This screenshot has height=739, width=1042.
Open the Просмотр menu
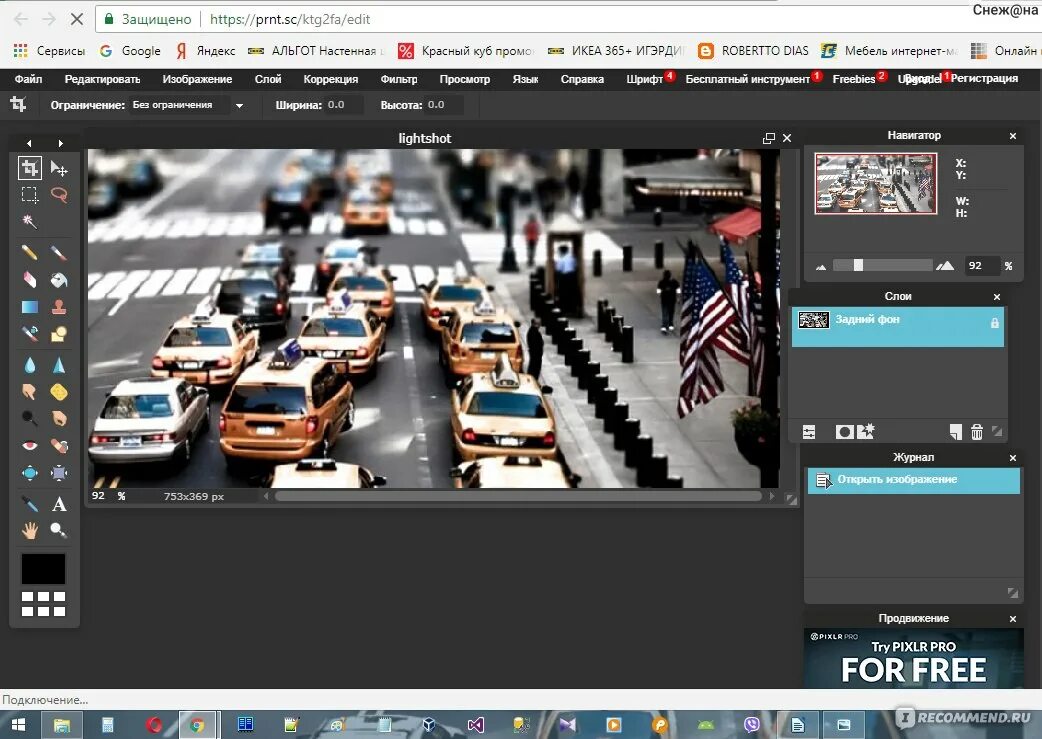(x=465, y=79)
